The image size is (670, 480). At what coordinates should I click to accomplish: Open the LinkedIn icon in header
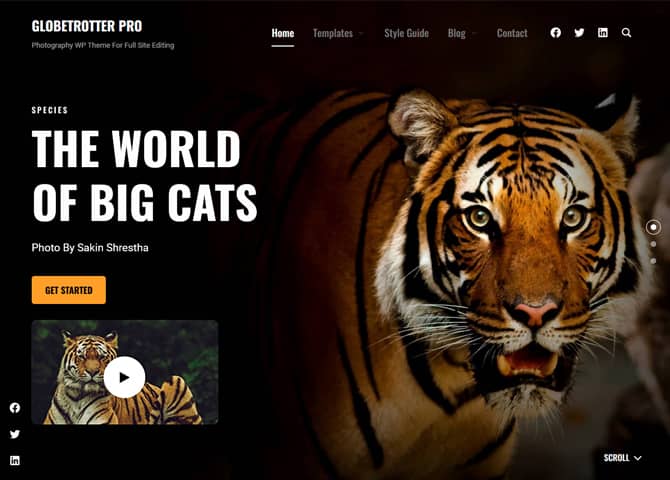coord(602,32)
